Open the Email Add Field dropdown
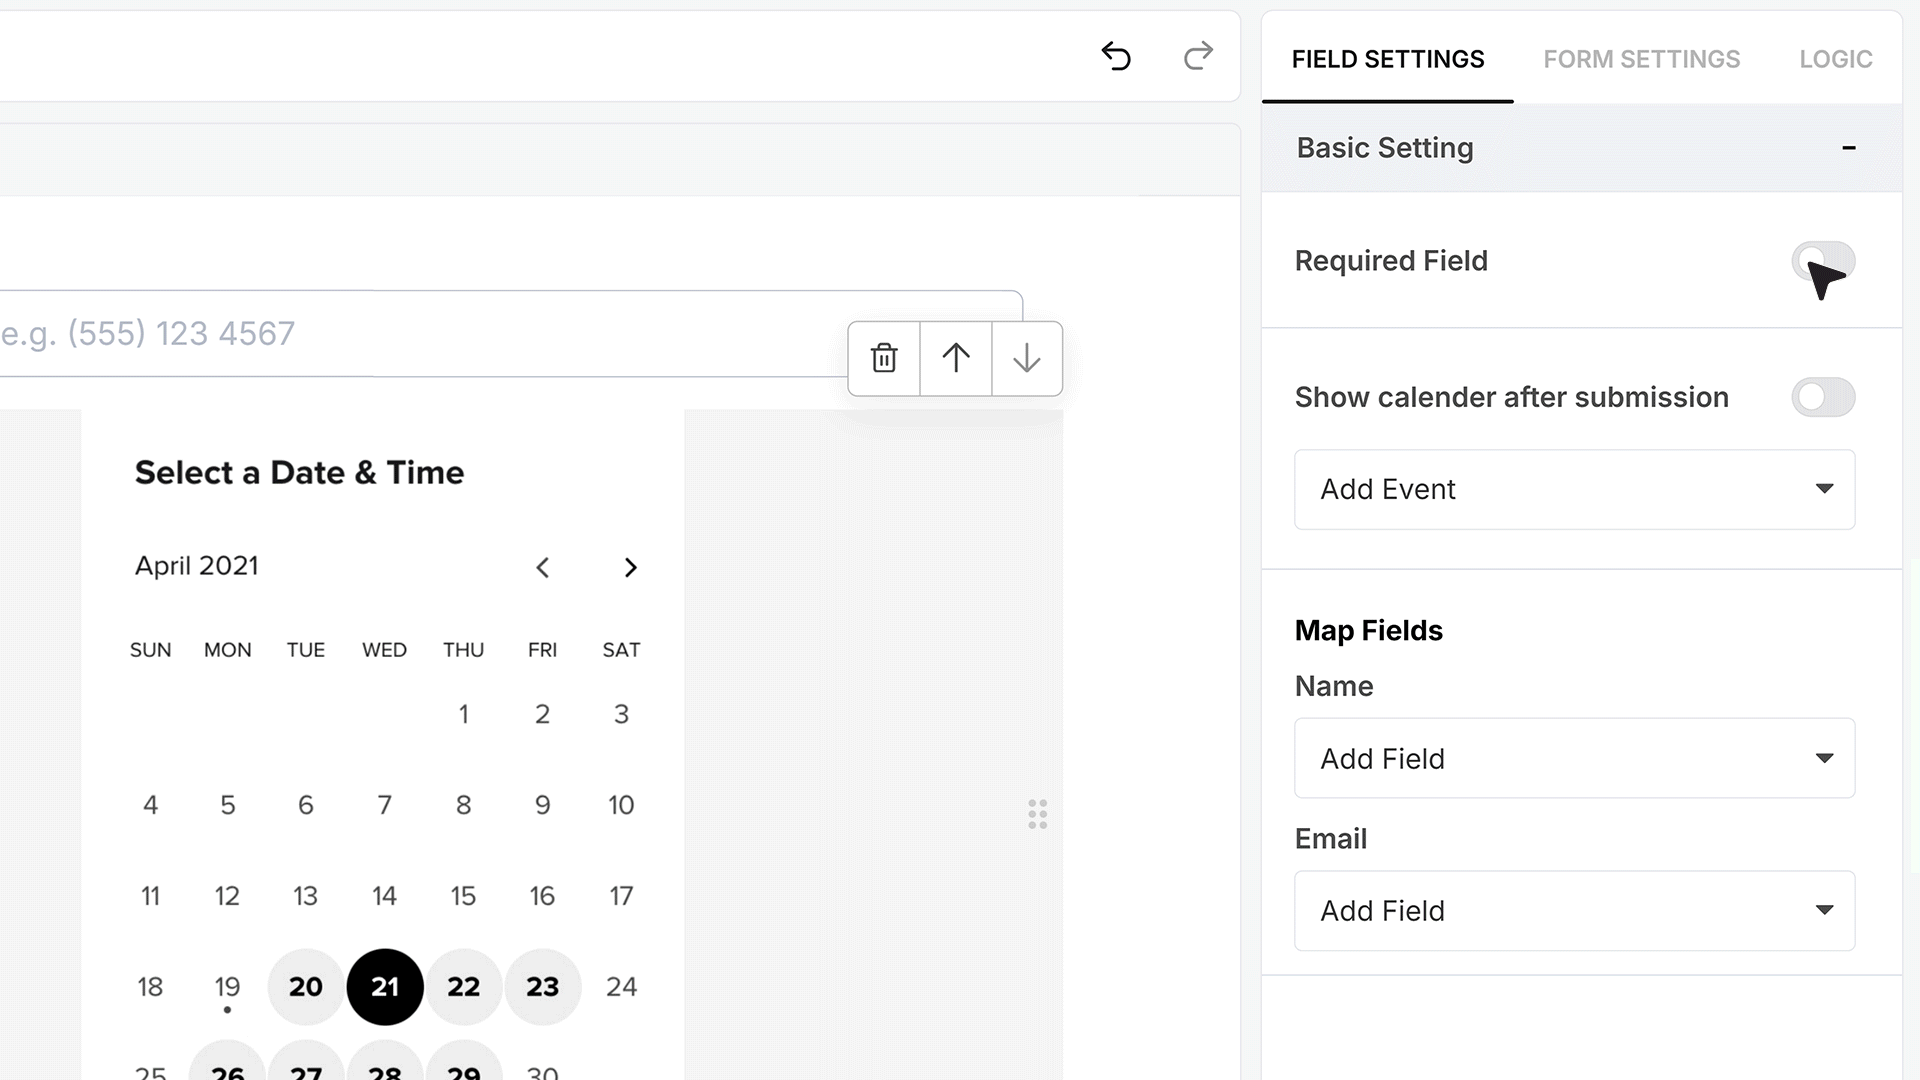Image resolution: width=1920 pixels, height=1080 pixels. pos(1575,910)
